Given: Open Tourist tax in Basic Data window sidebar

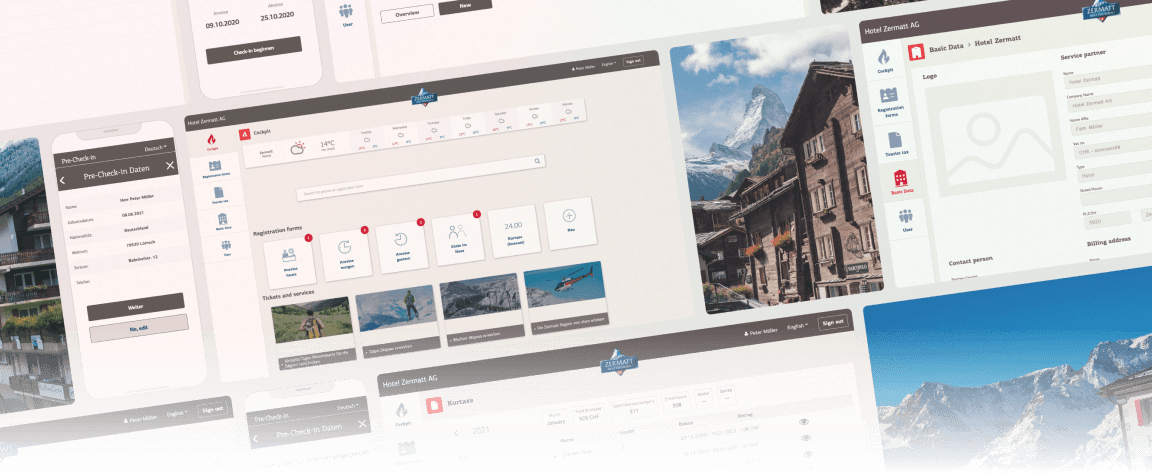Looking at the screenshot, I should [x=894, y=142].
